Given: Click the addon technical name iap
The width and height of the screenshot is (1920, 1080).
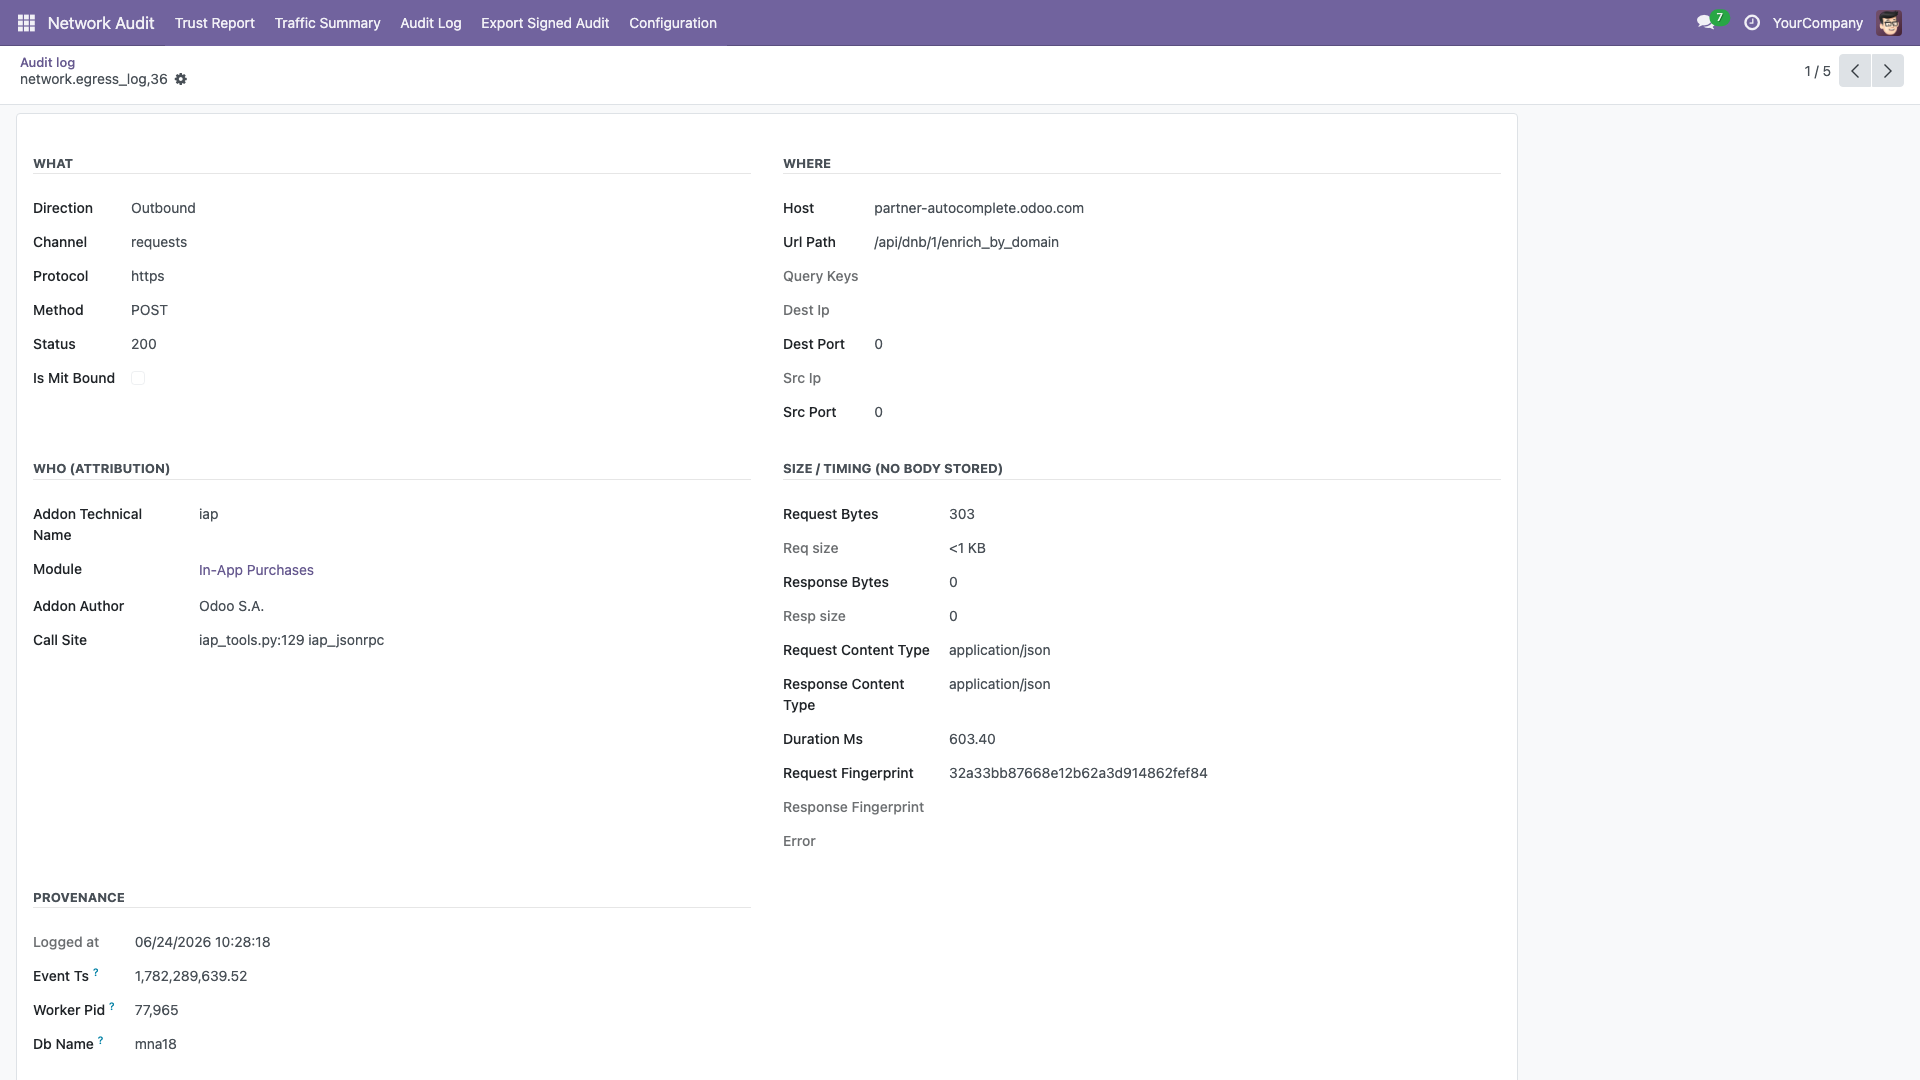Looking at the screenshot, I should (208, 514).
